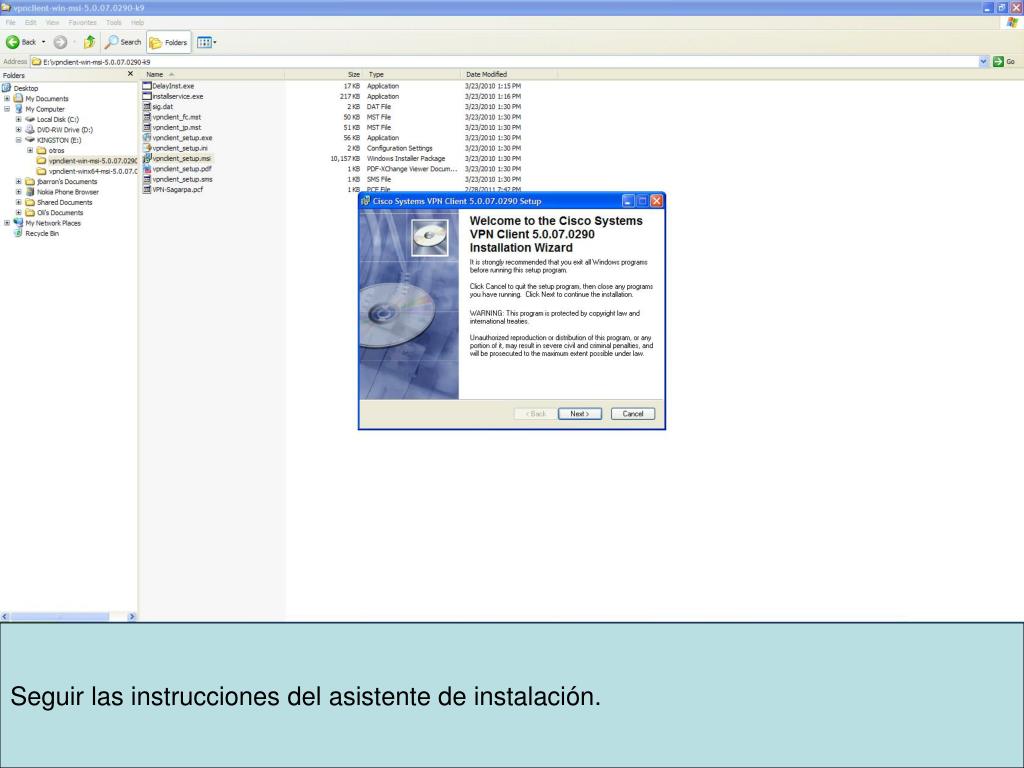Image resolution: width=1024 pixels, height=768 pixels.
Task: Select the sig.dat file icon
Action: [147, 106]
